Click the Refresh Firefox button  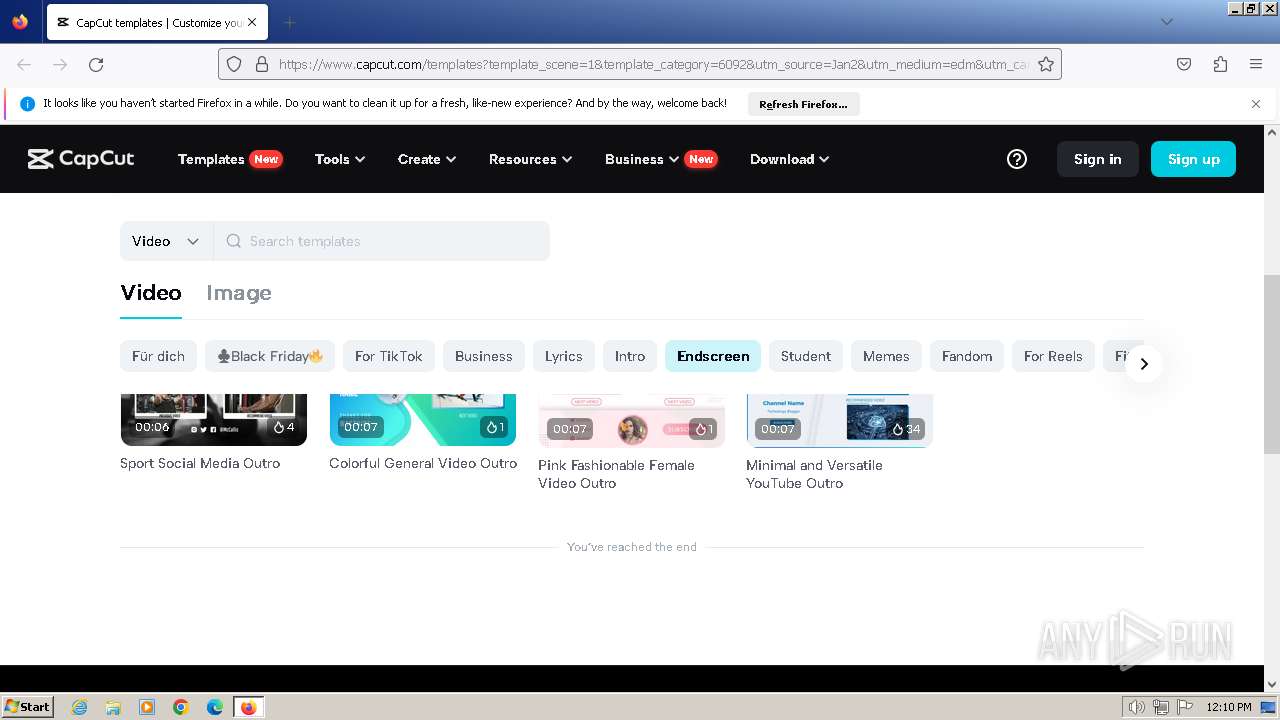pyautogui.click(x=803, y=104)
